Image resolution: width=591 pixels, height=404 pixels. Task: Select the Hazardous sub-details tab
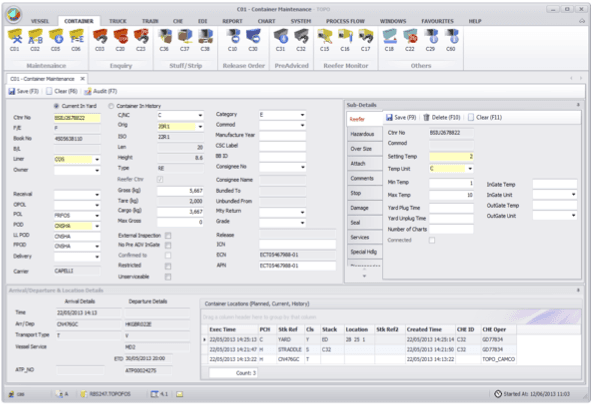(363, 134)
